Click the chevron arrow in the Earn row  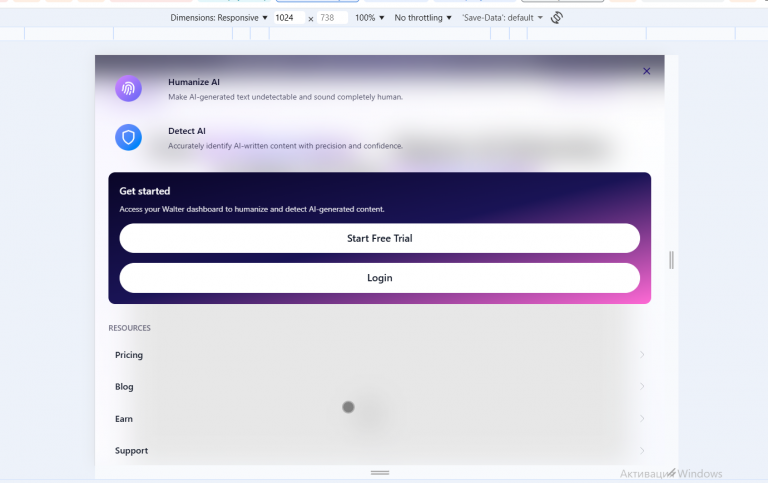point(642,419)
